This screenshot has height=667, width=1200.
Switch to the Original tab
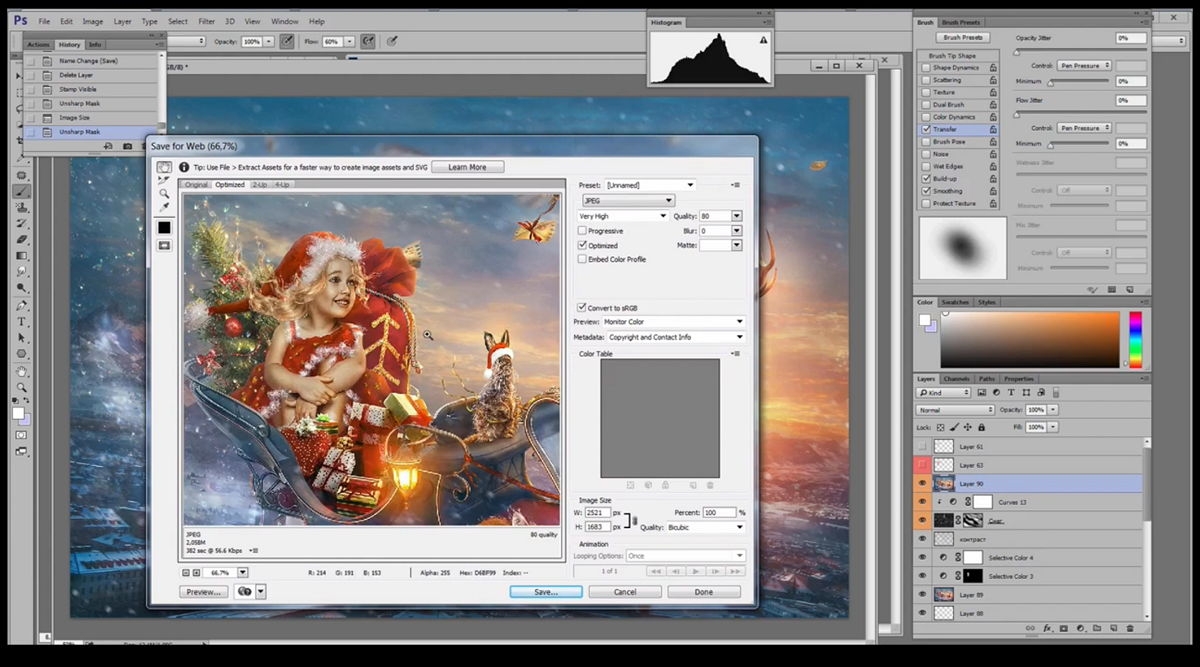pos(196,184)
